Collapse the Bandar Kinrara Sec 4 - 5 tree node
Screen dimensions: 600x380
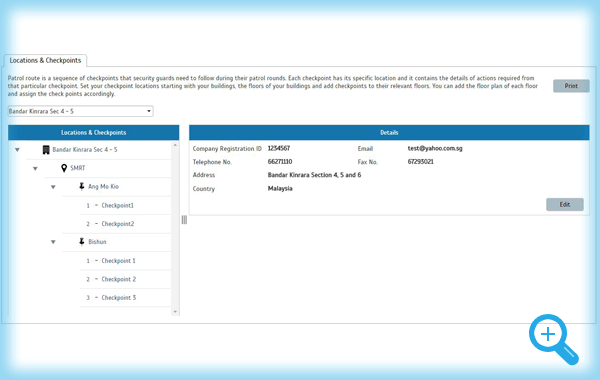click(x=17, y=150)
